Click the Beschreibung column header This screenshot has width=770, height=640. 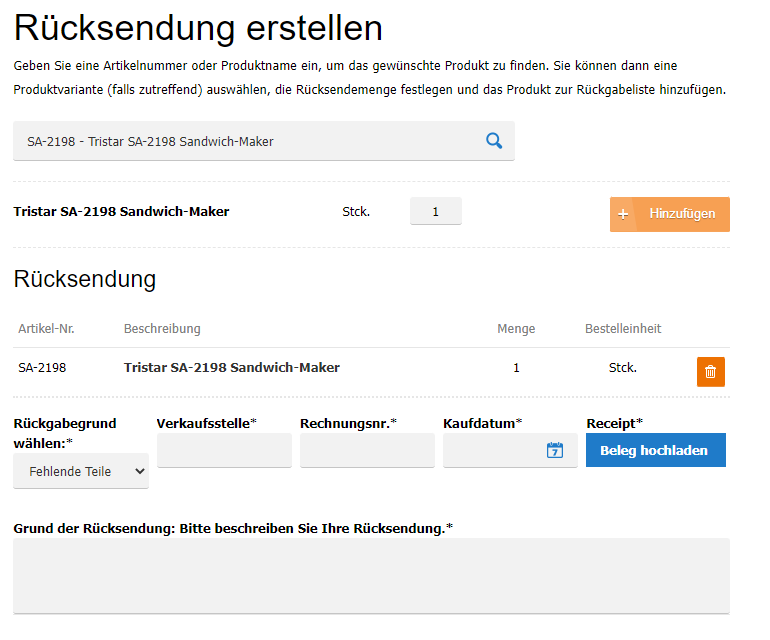[x=162, y=329]
